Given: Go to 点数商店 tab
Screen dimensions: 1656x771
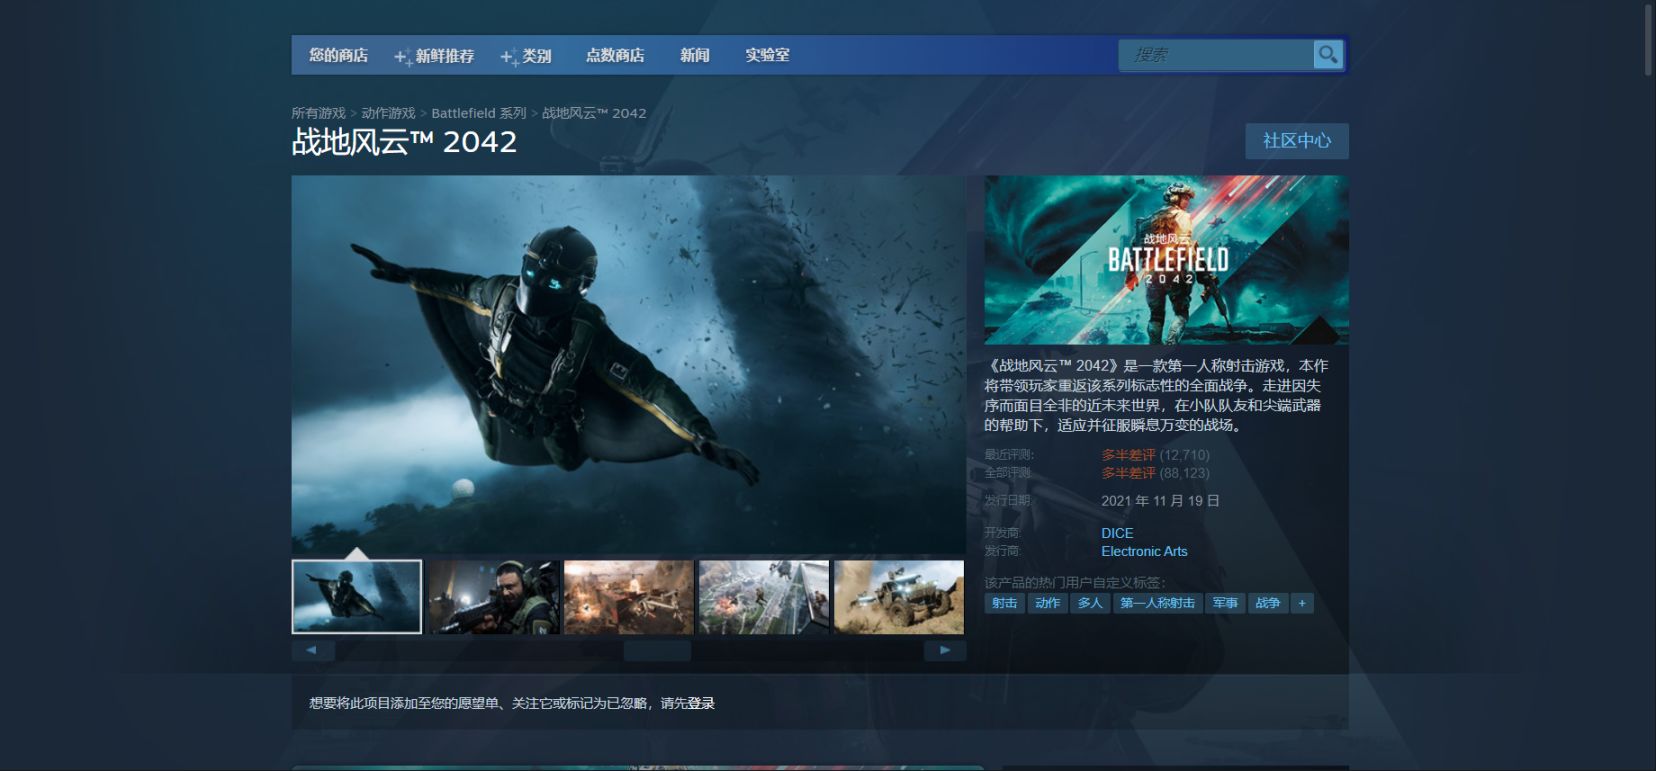Looking at the screenshot, I should coord(615,55).
